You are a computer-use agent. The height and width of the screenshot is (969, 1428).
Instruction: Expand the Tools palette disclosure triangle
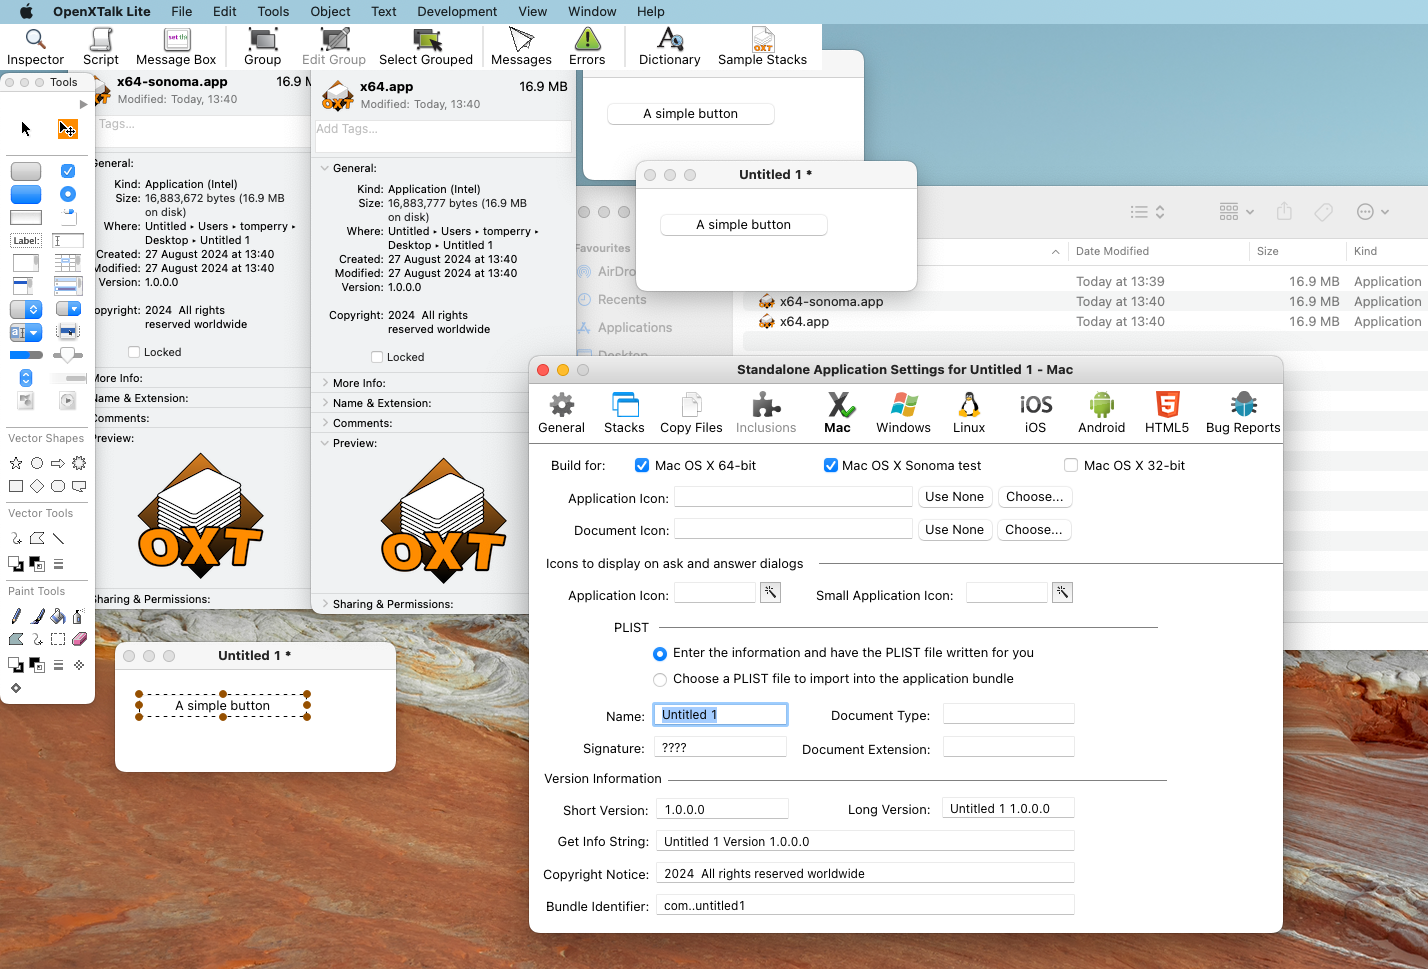pos(83,104)
